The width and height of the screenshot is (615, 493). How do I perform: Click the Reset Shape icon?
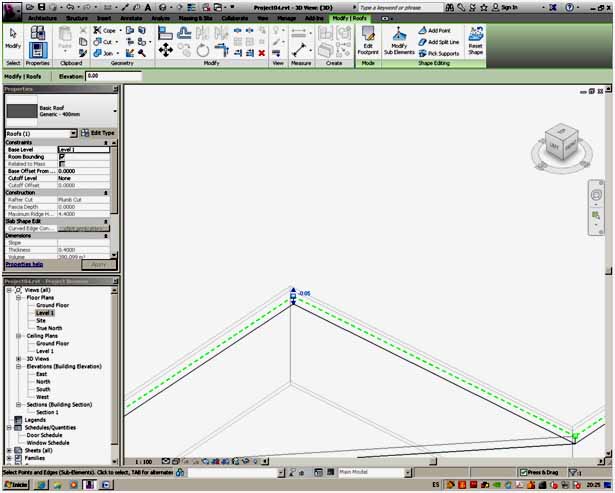pyautogui.click(x=477, y=39)
